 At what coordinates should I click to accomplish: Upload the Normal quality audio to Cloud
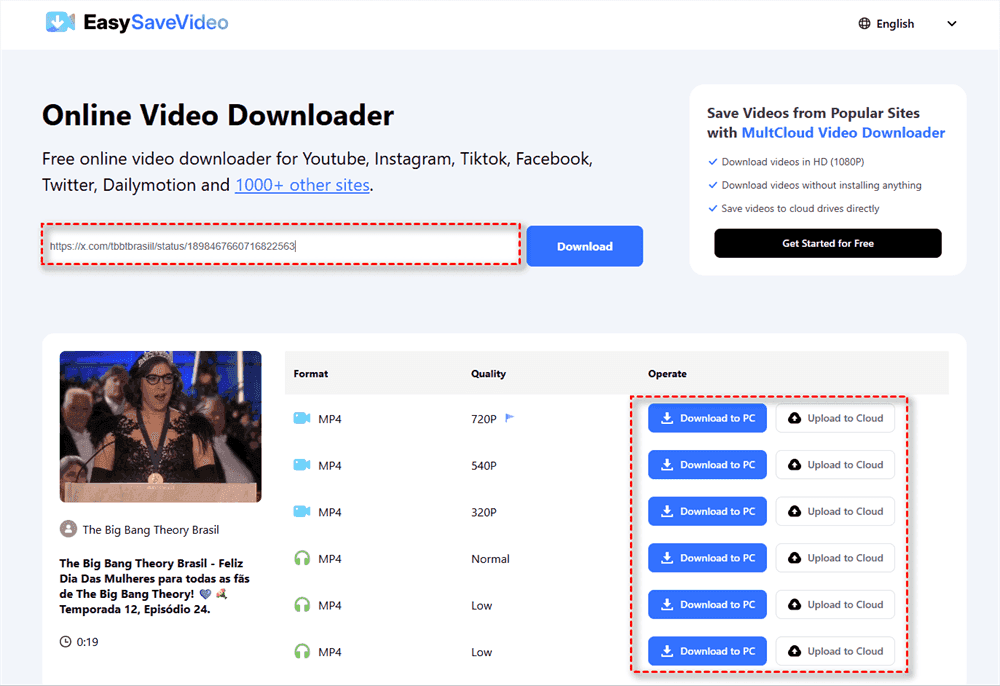point(835,558)
